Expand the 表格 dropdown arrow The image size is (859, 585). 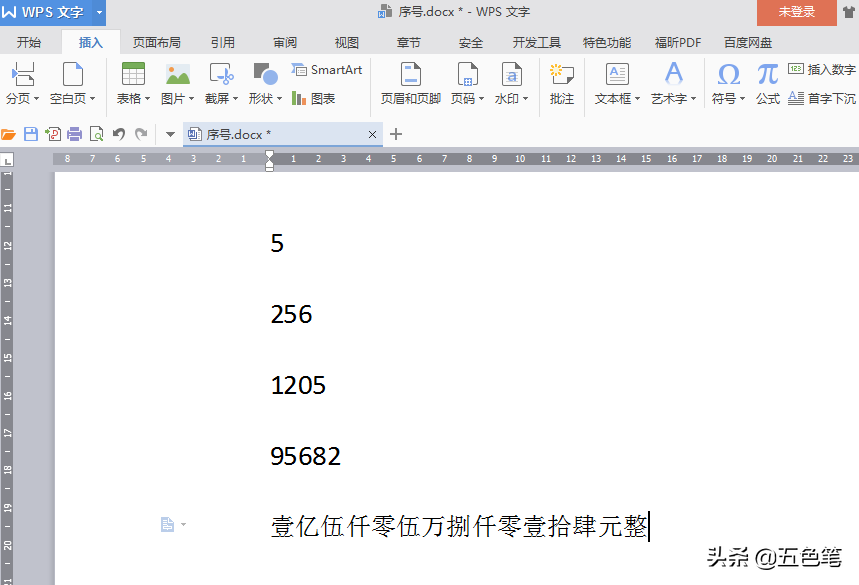tap(147, 99)
